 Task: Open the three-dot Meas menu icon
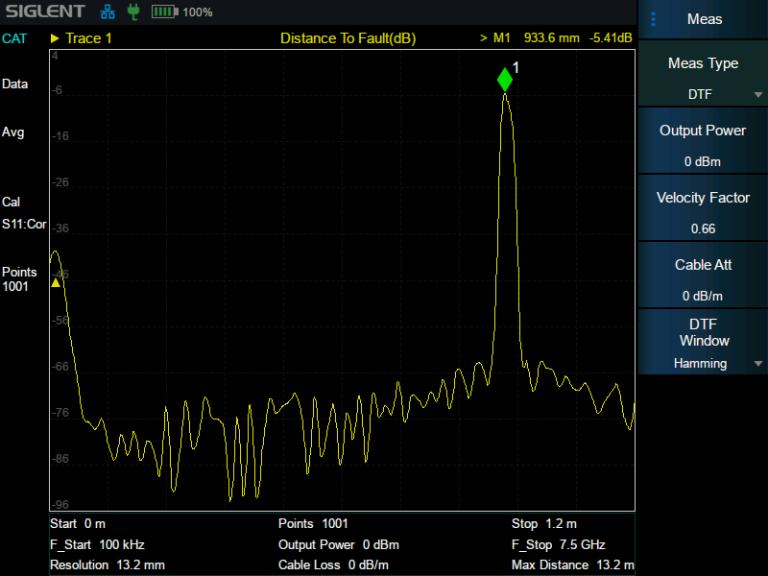pos(653,19)
